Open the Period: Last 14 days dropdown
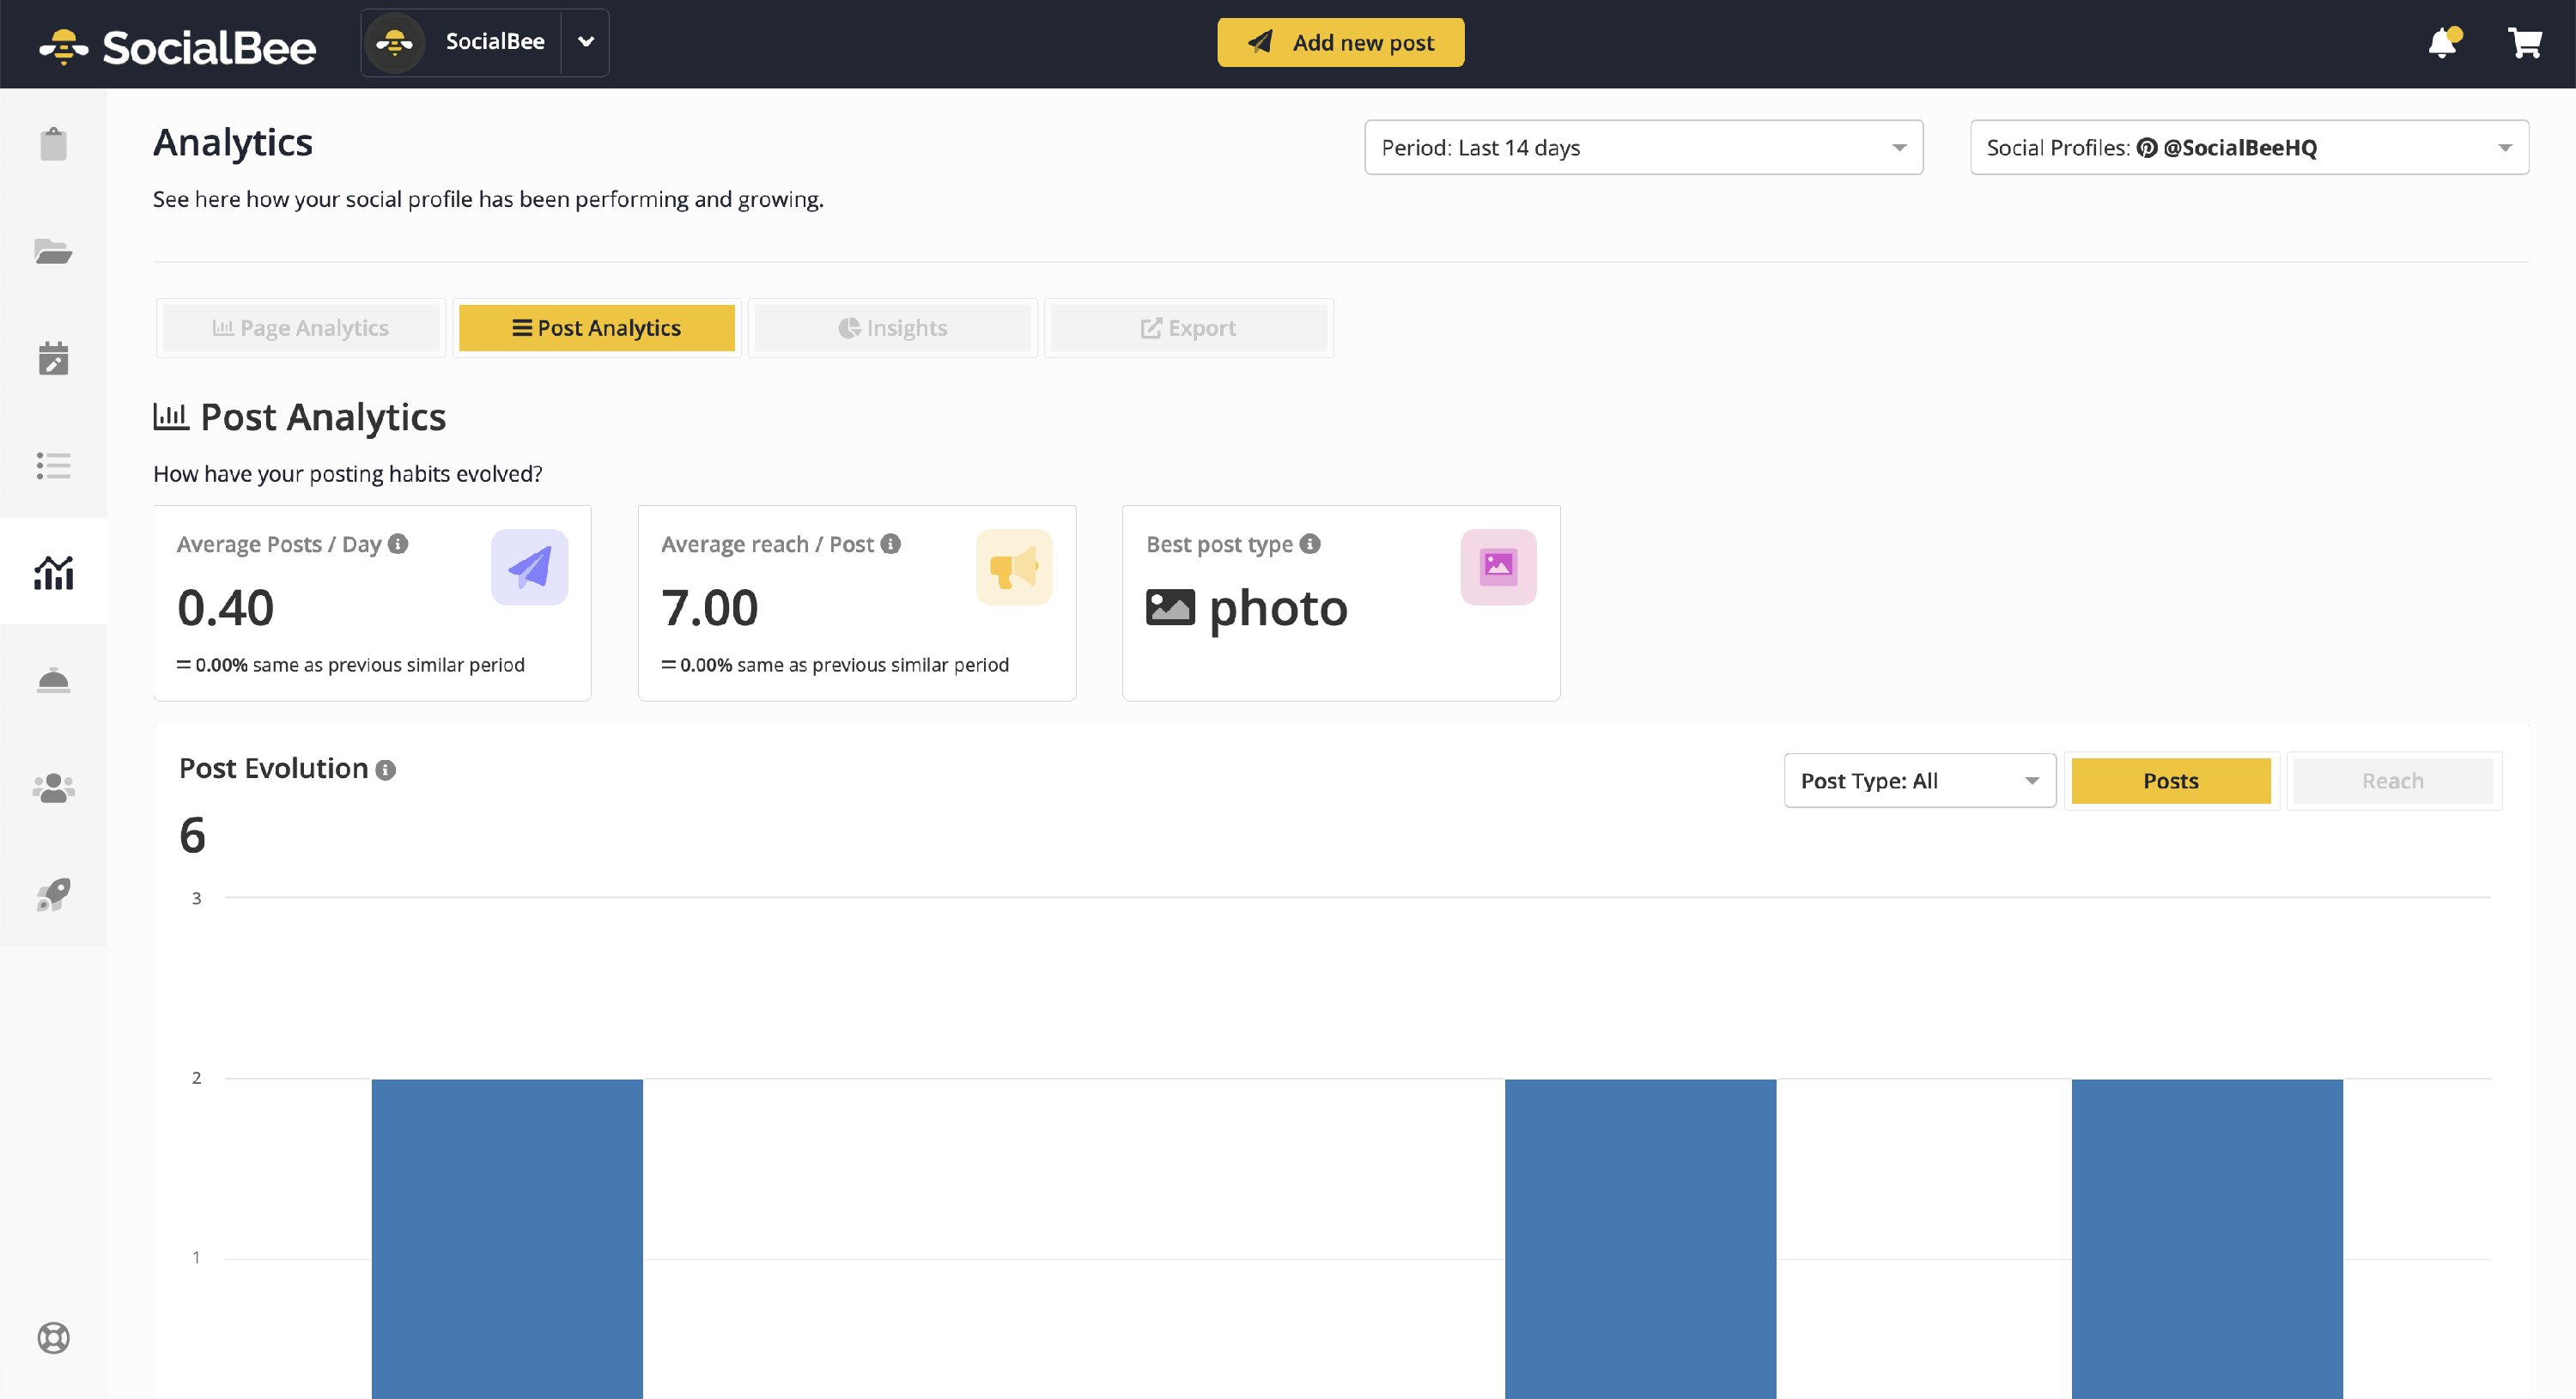2576x1399 pixels. (1643, 147)
